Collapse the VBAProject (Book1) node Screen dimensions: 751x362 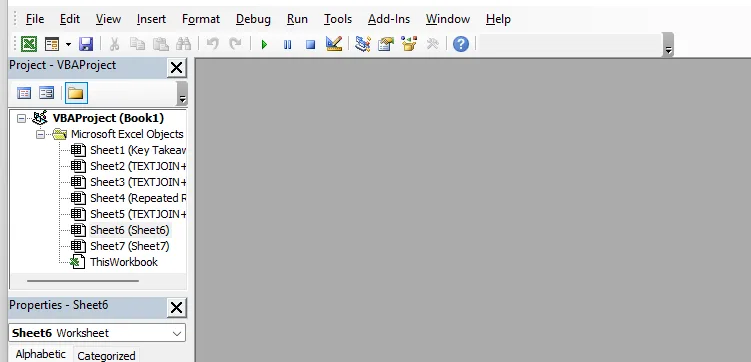tap(22, 118)
